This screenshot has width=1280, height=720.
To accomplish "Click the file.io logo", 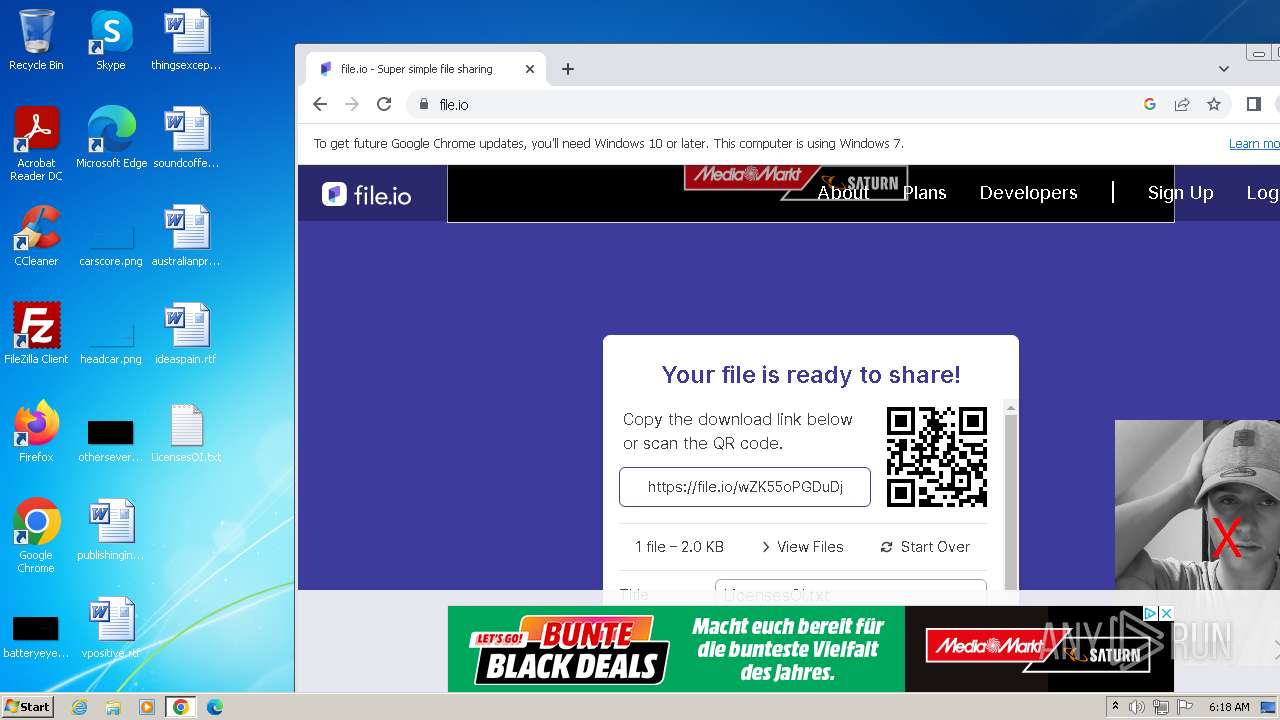I will coord(366,194).
